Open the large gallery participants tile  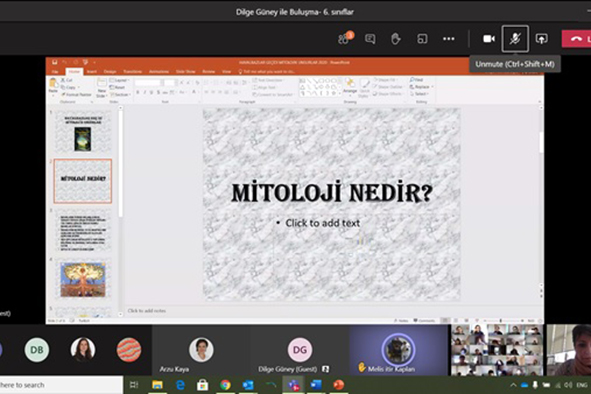tap(497, 350)
